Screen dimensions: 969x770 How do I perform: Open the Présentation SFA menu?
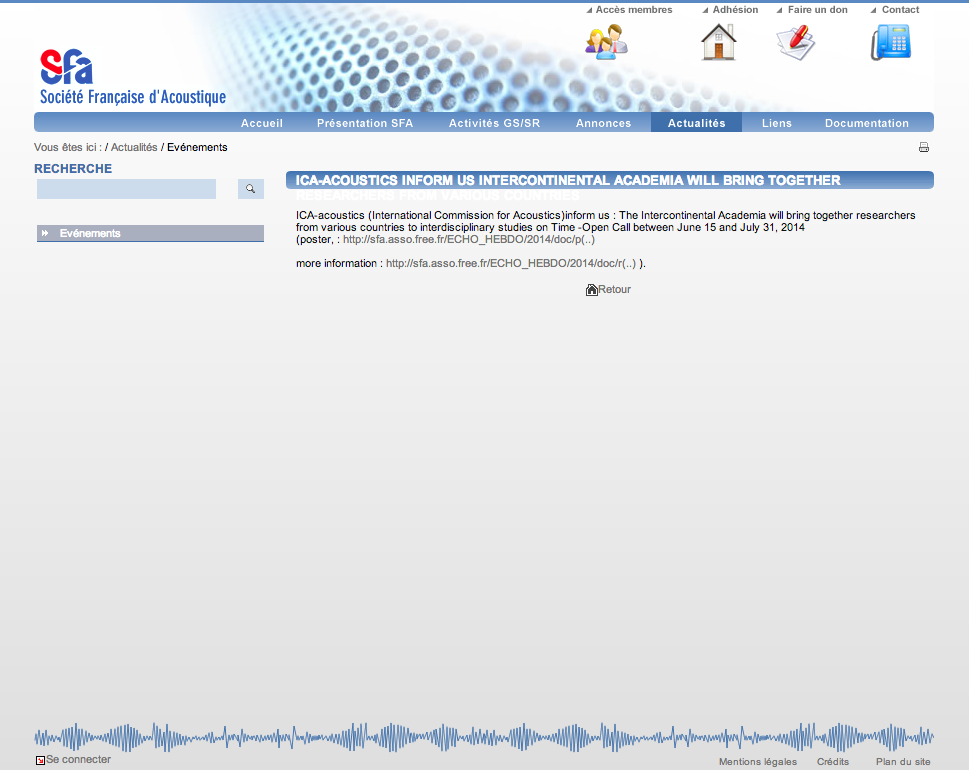[365, 123]
